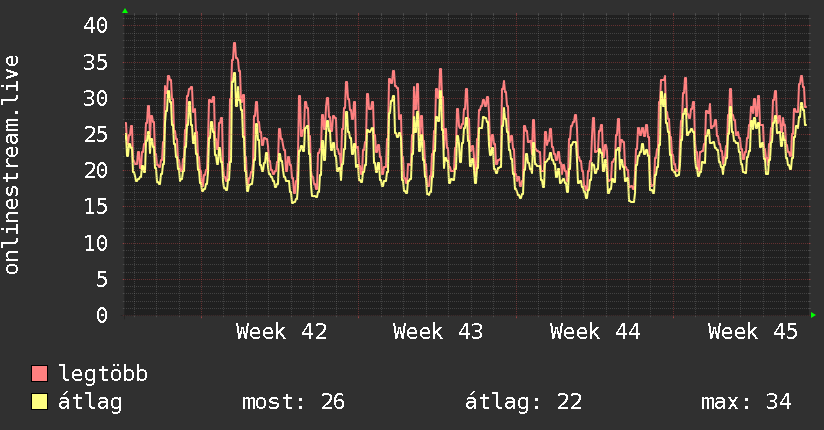The width and height of the screenshot is (824, 430).
Task: Click the Week 42 axis label
Action: click(282, 332)
